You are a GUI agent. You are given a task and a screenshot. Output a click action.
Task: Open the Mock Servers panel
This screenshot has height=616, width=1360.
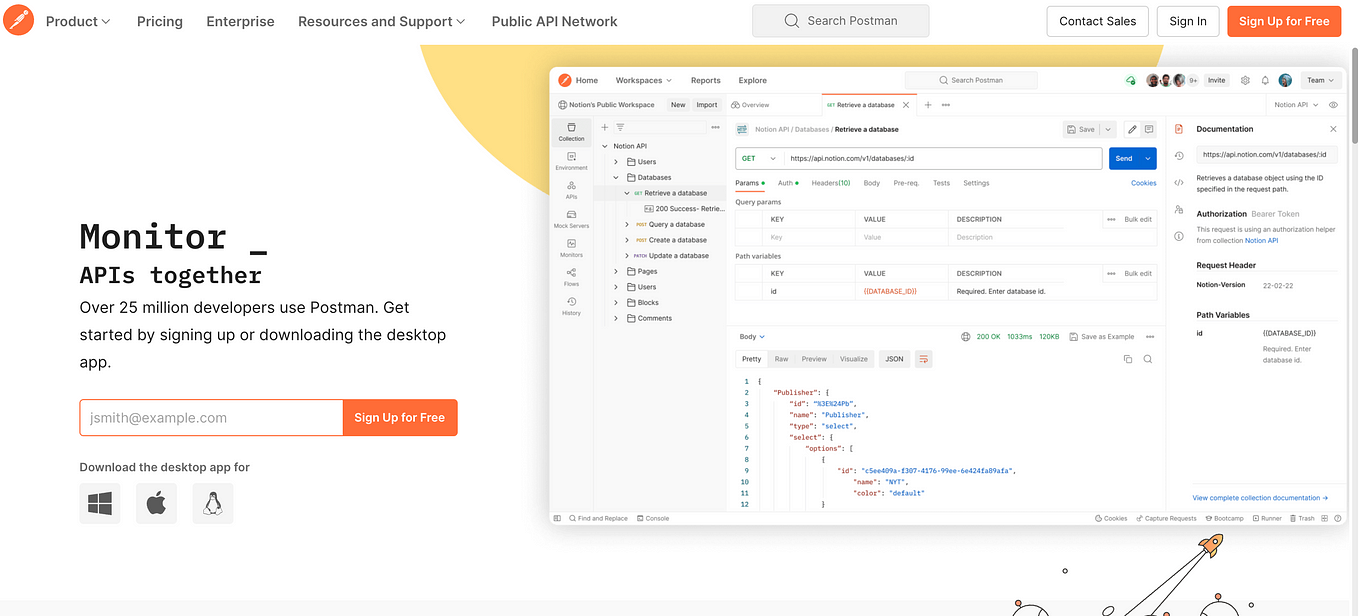[571, 213]
